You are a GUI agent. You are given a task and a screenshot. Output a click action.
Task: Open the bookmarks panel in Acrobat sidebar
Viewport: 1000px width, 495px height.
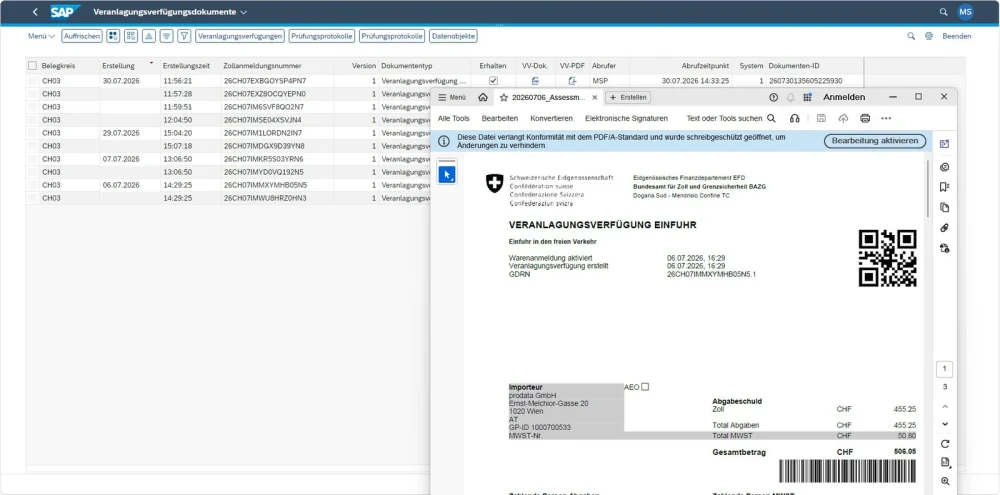pos(945,187)
